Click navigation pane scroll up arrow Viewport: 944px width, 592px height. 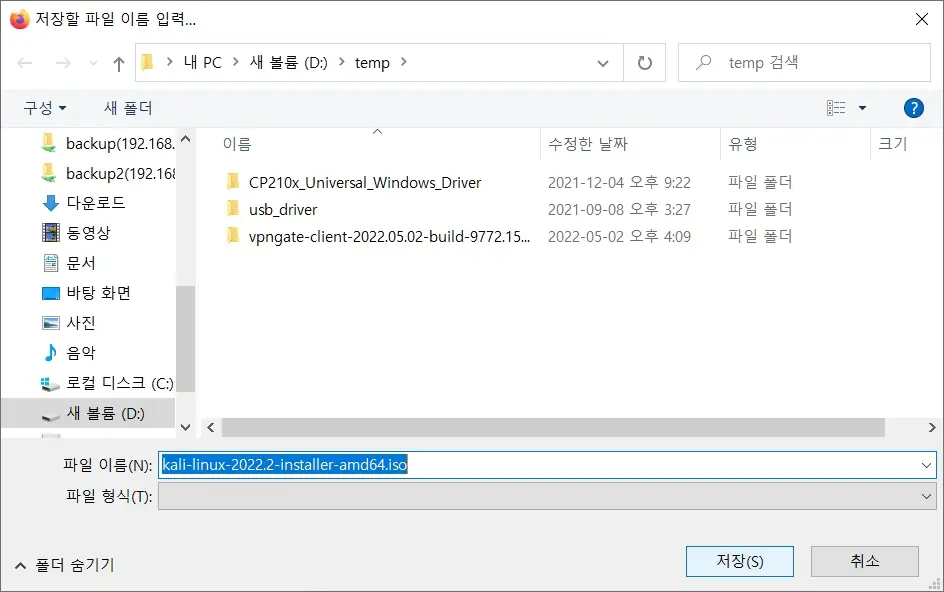coord(185,139)
